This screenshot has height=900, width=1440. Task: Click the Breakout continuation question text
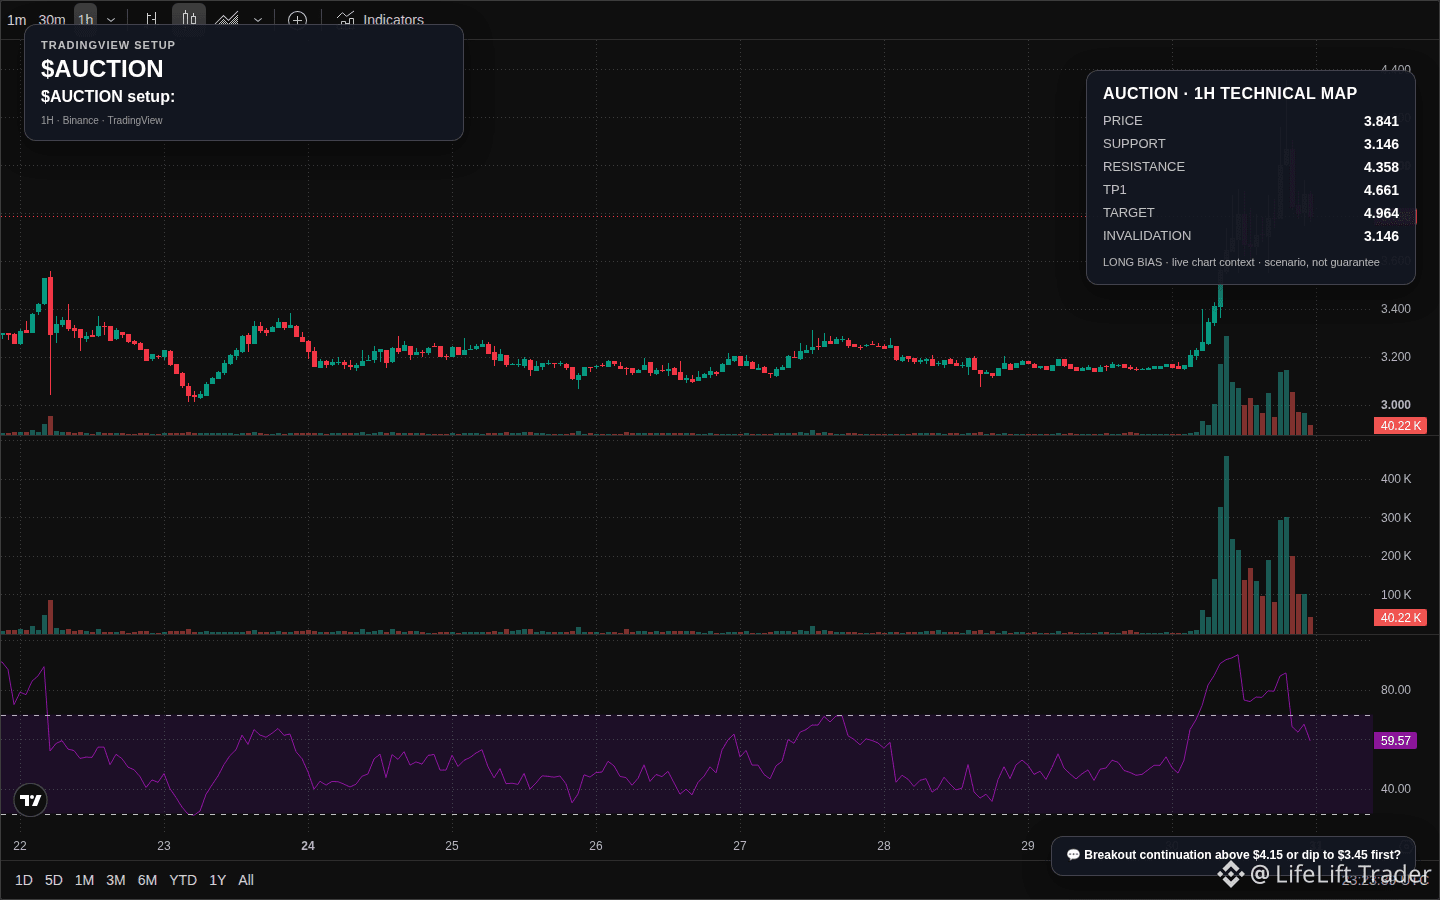1242,855
